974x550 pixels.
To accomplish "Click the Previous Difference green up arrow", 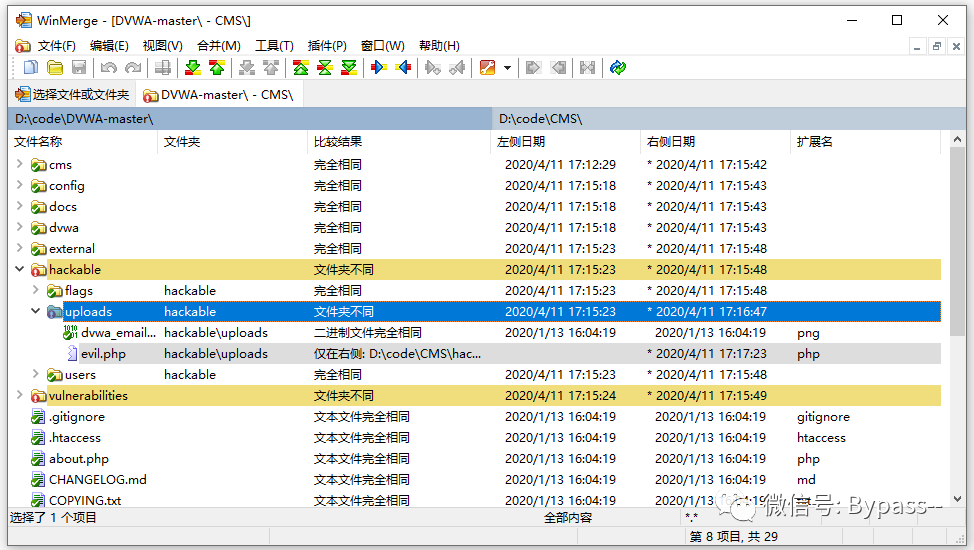I will click(217, 67).
